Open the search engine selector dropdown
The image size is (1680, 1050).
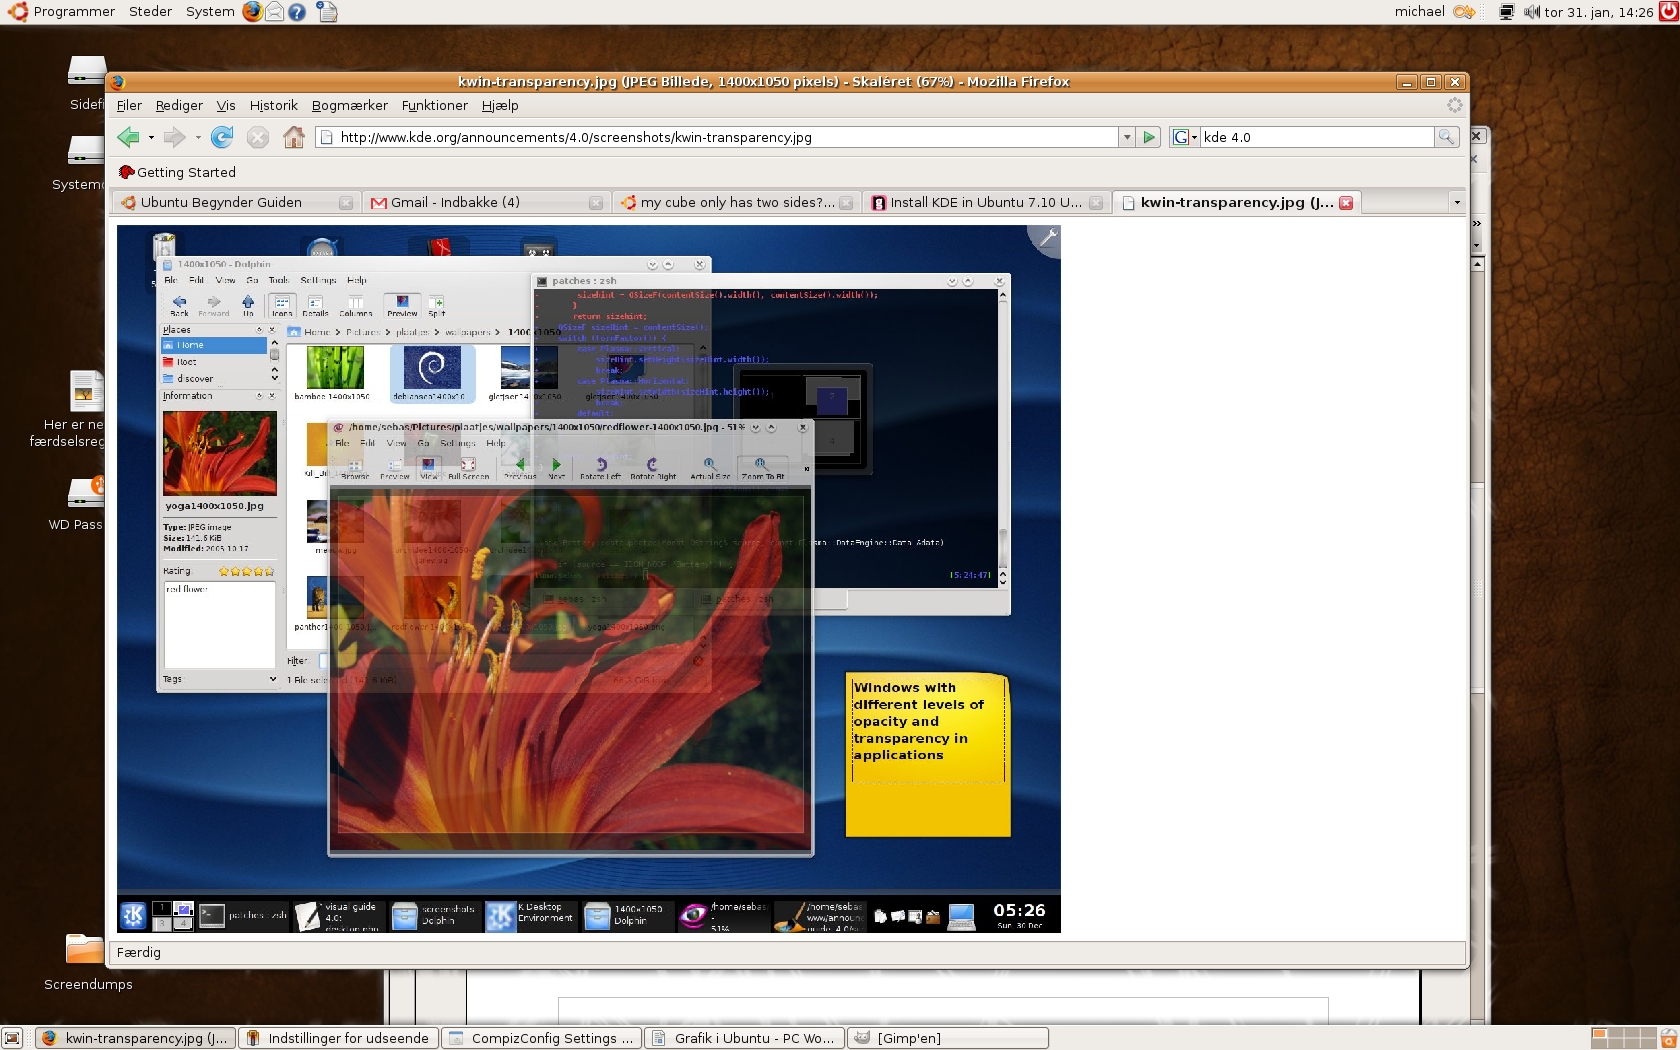coord(1185,137)
